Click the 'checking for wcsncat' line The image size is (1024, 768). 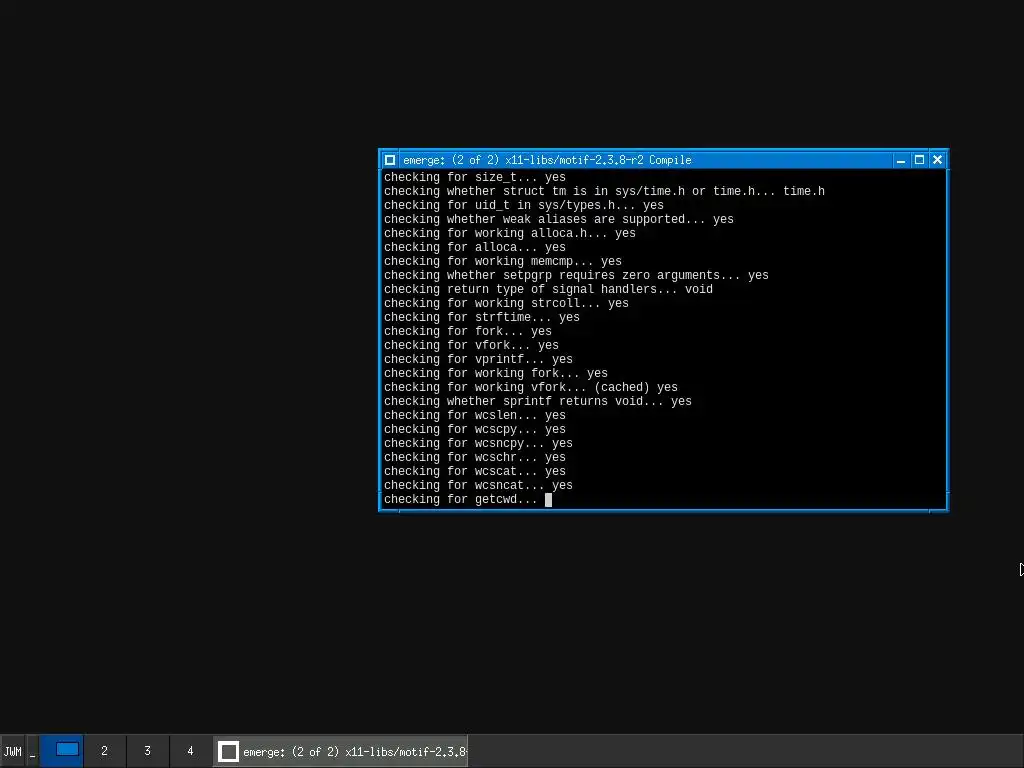point(478,486)
